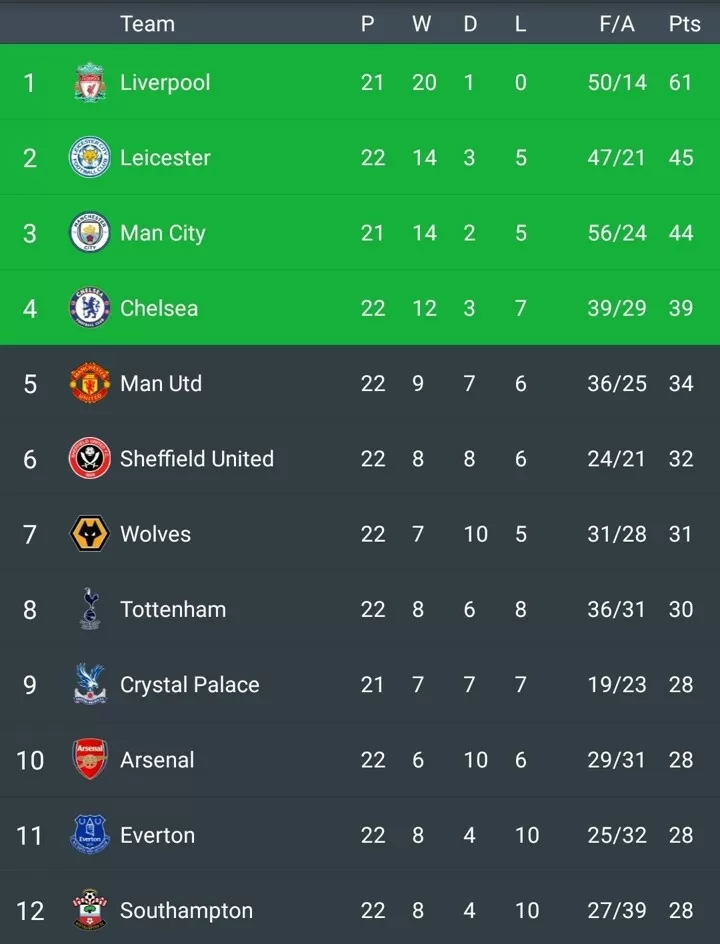Image resolution: width=720 pixels, height=944 pixels.
Task: Click the Leicester City club badge
Action: 90,157
